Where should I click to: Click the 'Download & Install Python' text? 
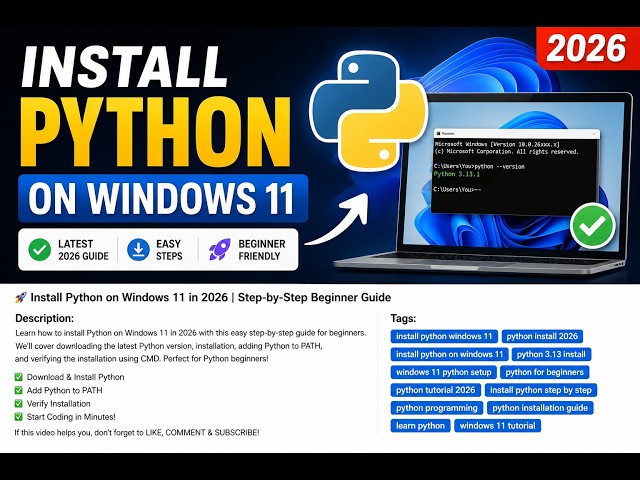click(76, 377)
